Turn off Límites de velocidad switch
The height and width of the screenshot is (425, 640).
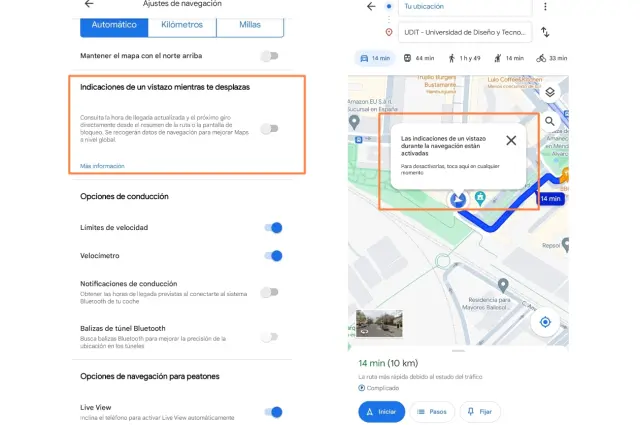pos(272,228)
